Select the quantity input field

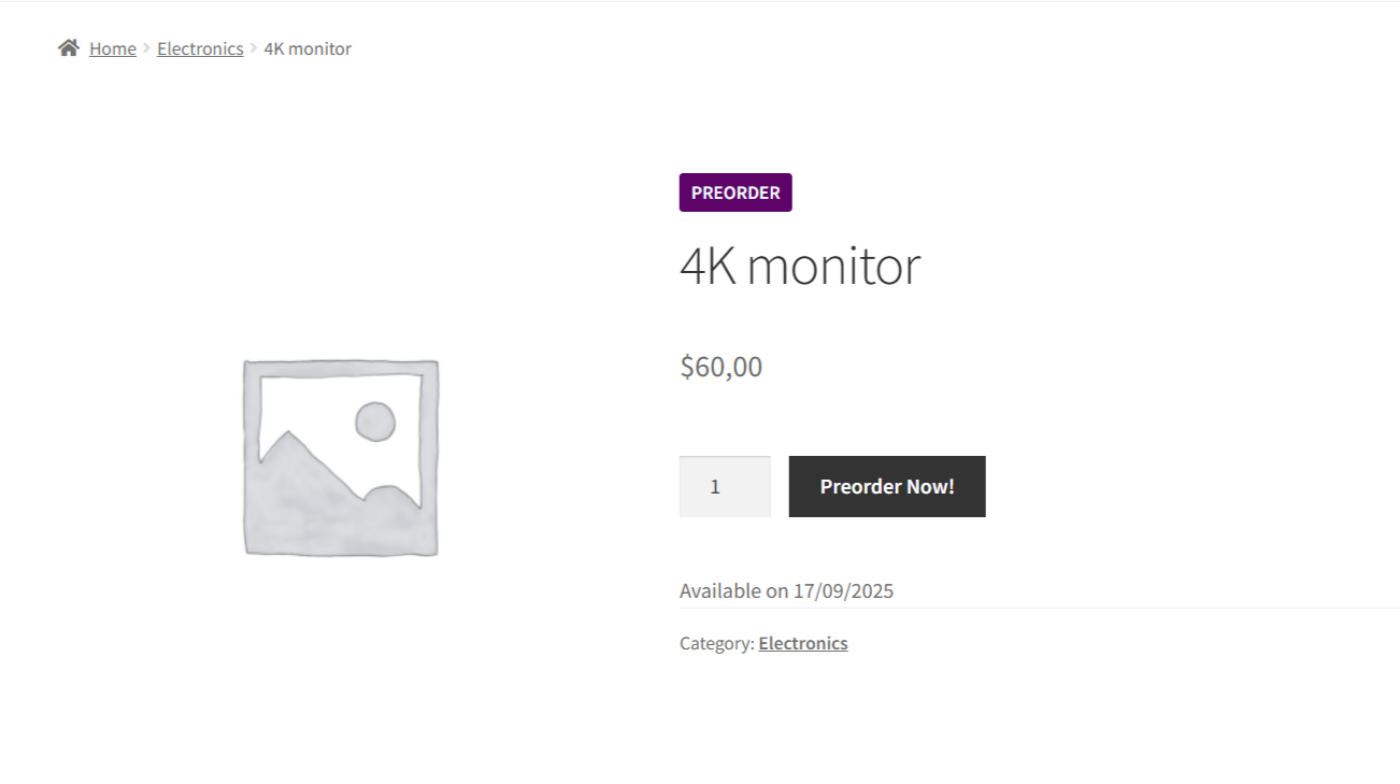click(724, 486)
